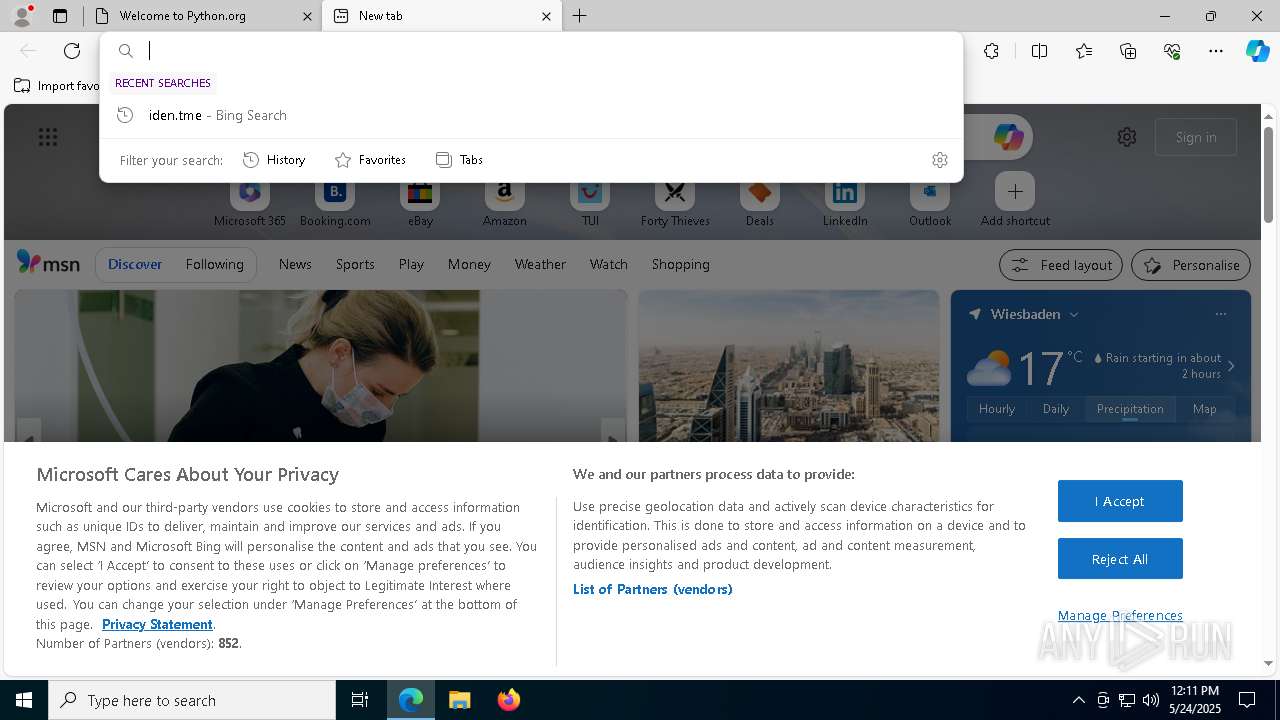Filter search by History
1280x720 pixels.
pyautogui.click(x=275, y=160)
